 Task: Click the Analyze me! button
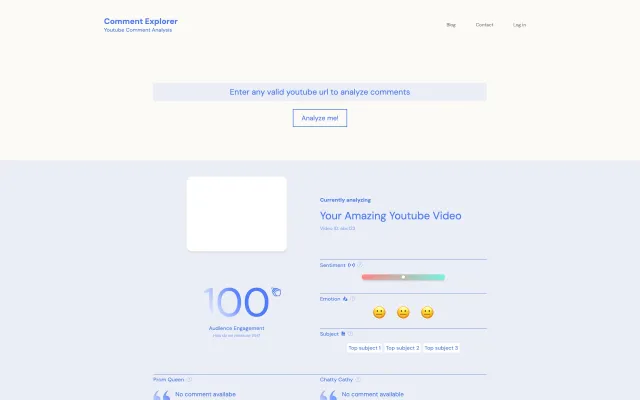320,118
